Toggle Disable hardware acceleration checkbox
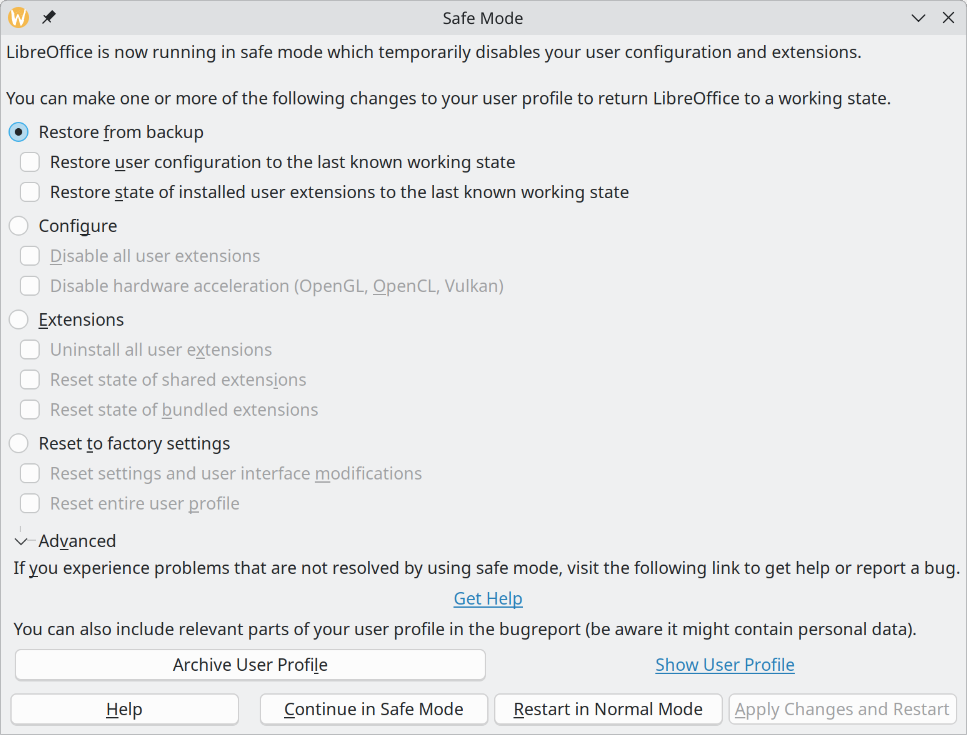 [31, 286]
